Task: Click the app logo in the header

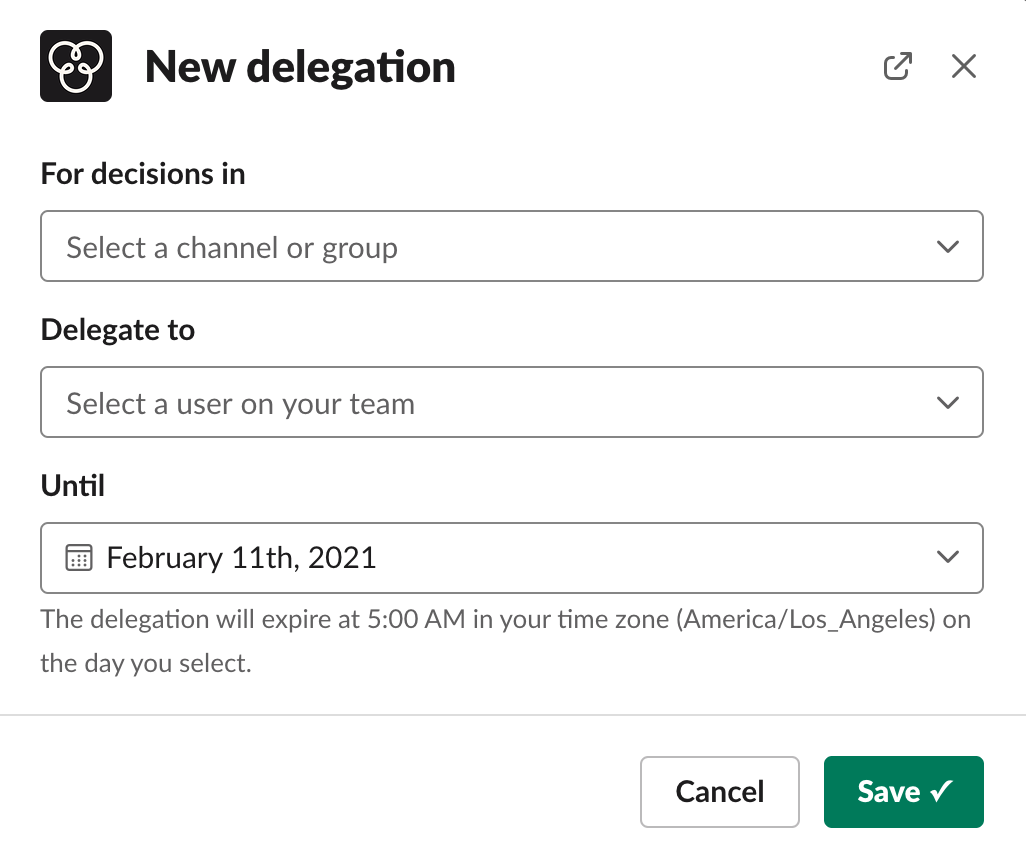Action: (x=75, y=64)
